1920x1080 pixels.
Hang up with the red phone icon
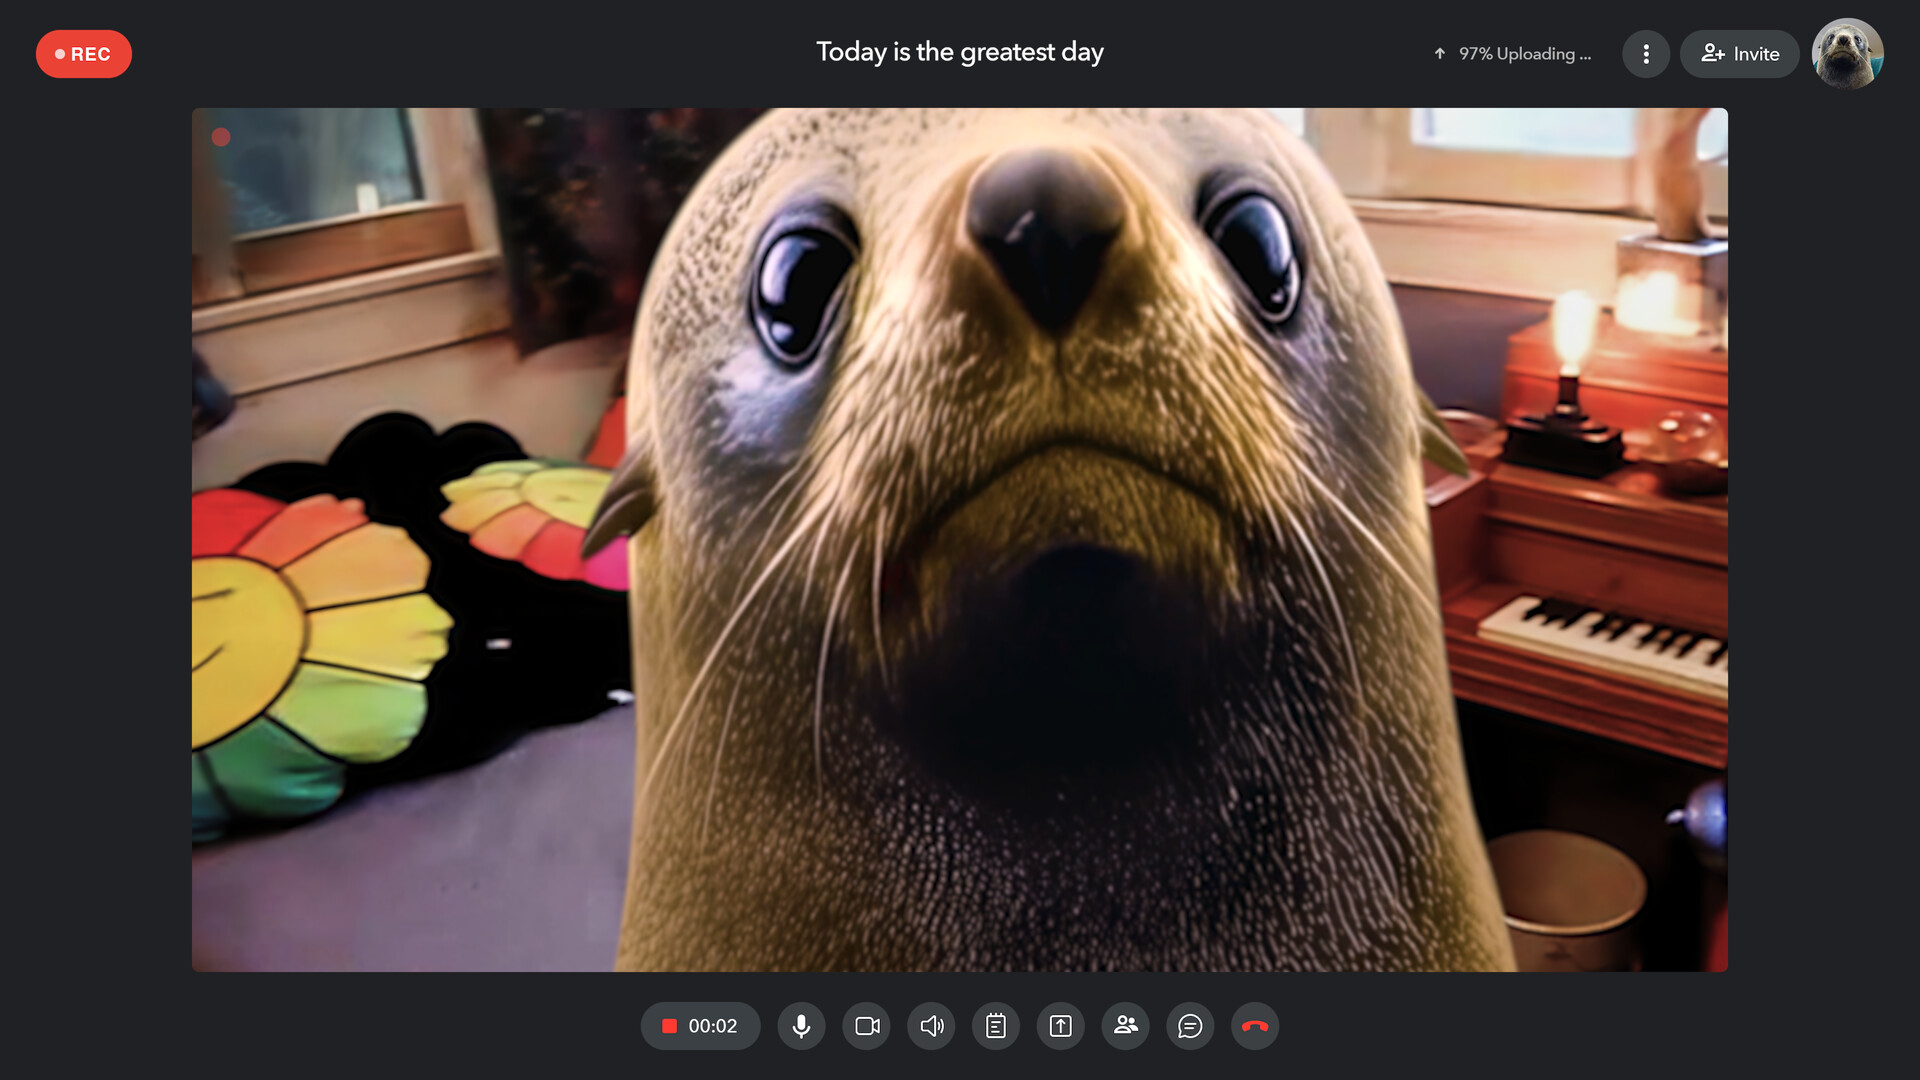click(1254, 1026)
